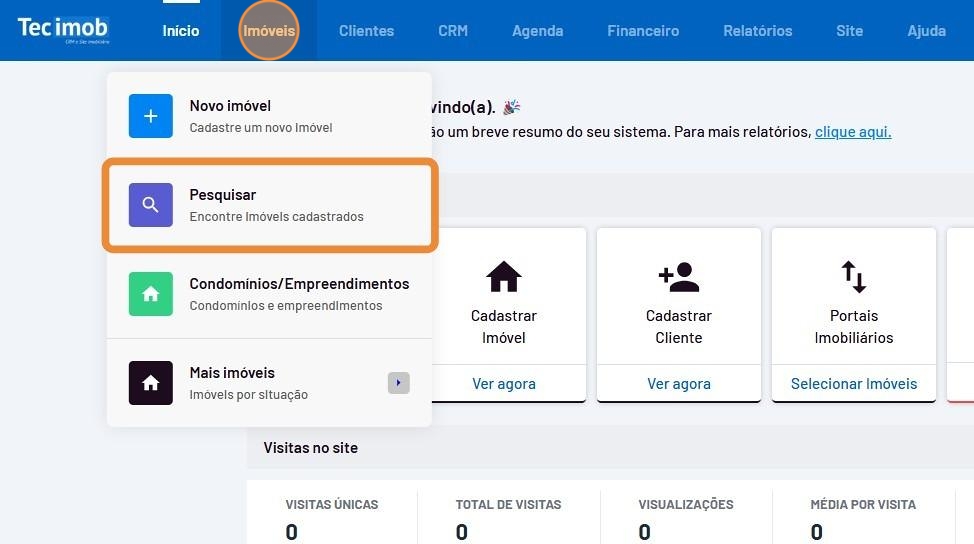Screen dimensions: 974x544
Task: Click the arrows icon in Portais Imobiliários card
Action: click(853, 276)
